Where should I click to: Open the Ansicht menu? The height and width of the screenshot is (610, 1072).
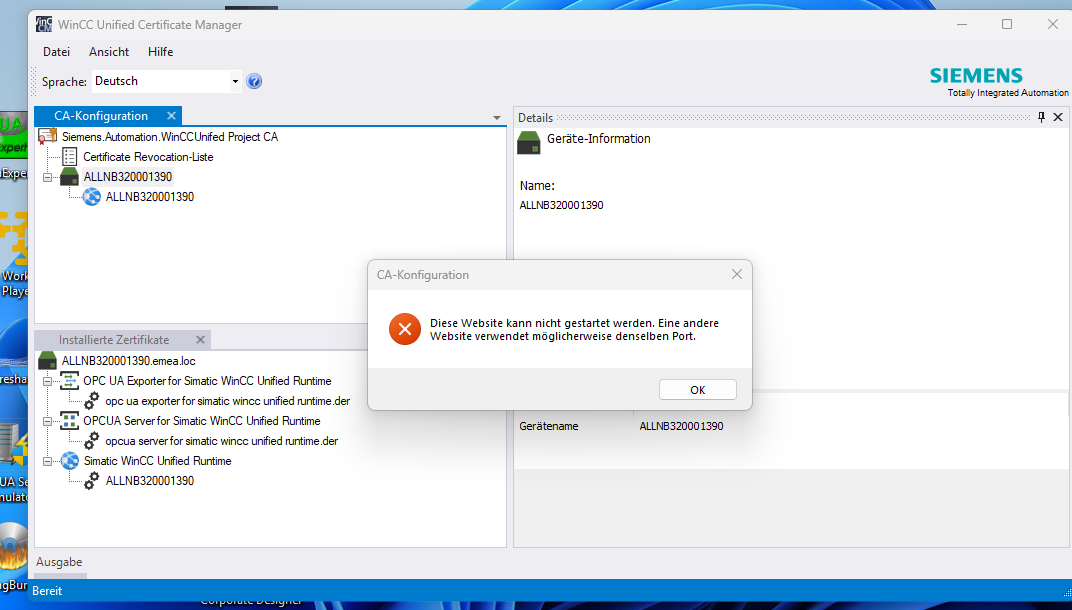[x=109, y=52]
